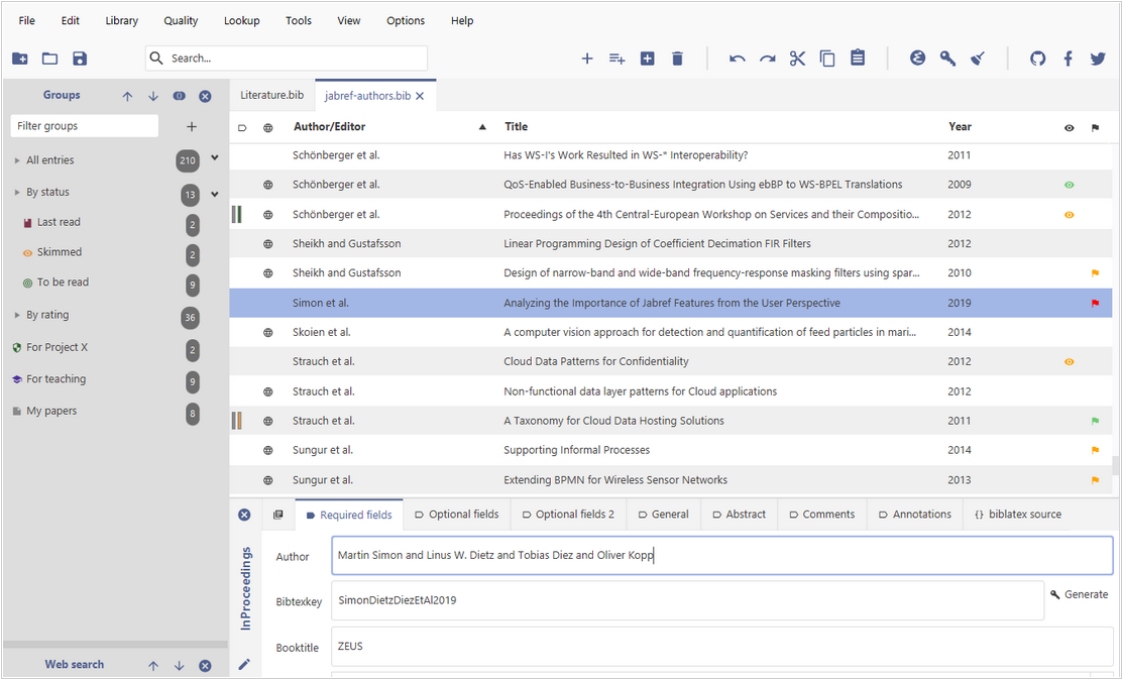Close the jabref-authors.bib tab

[420, 96]
